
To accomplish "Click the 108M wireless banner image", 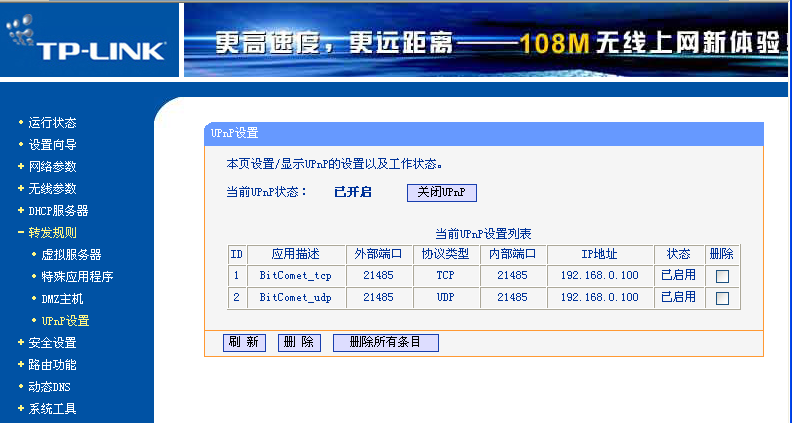I will (487, 41).
